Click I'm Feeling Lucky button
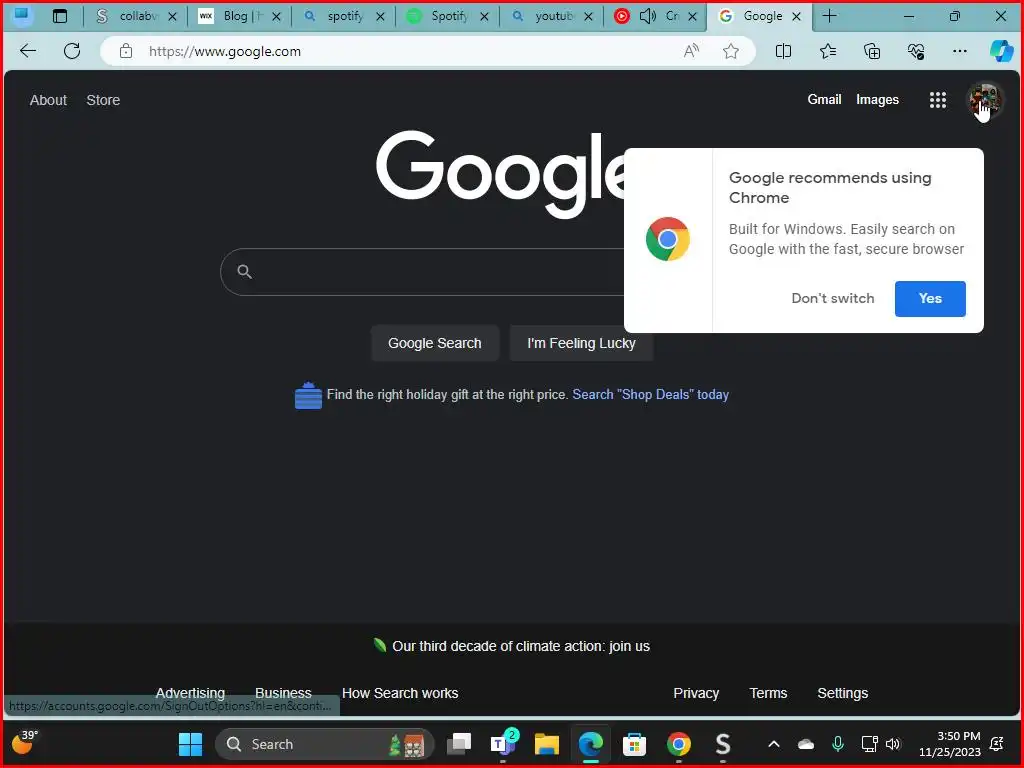 (x=581, y=343)
